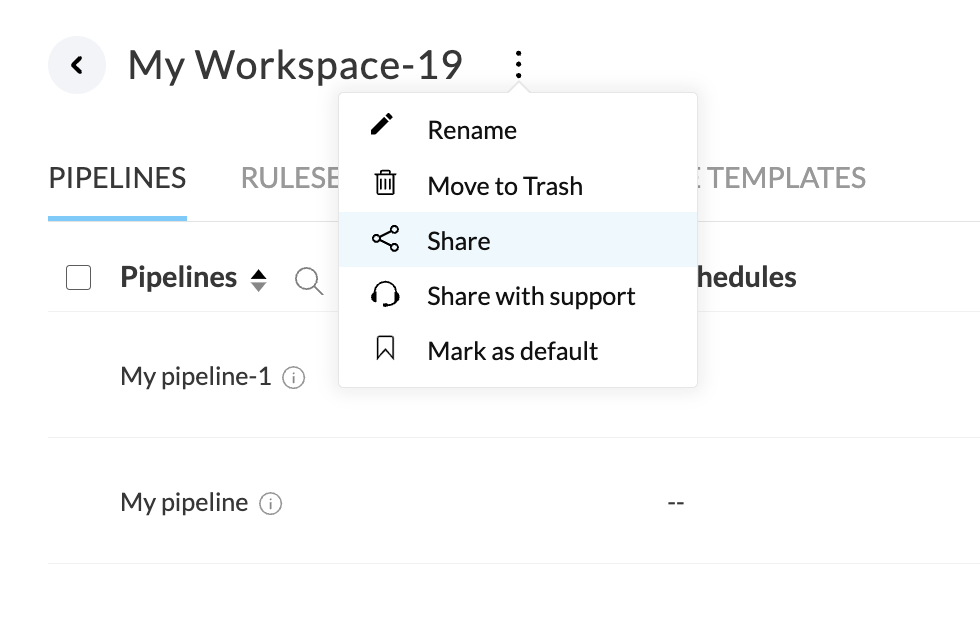980x630 pixels.
Task: Open the My pipeline-1 link
Action: click(x=196, y=376)
